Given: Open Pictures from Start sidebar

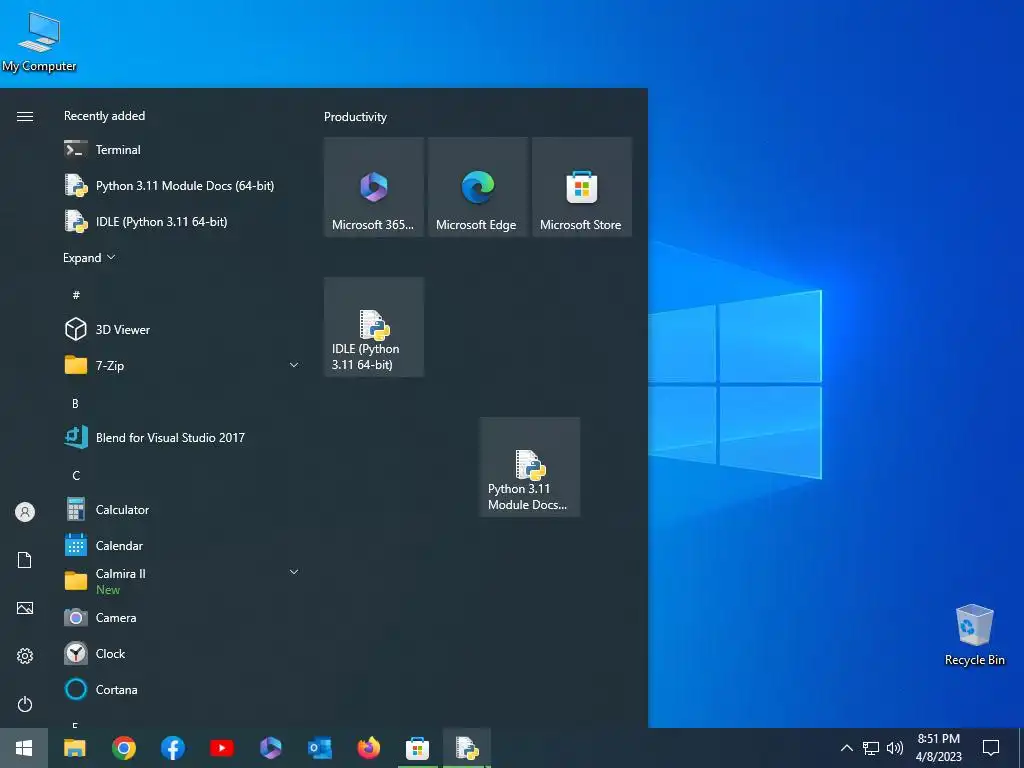Looking at the screenshot, I should click(x=25, y=608).
